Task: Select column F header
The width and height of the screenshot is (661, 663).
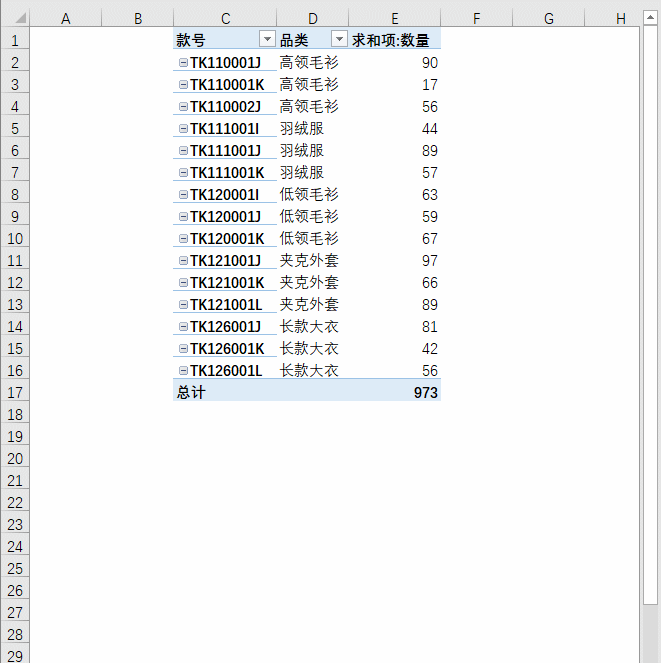Action: (x=477, y=18)
